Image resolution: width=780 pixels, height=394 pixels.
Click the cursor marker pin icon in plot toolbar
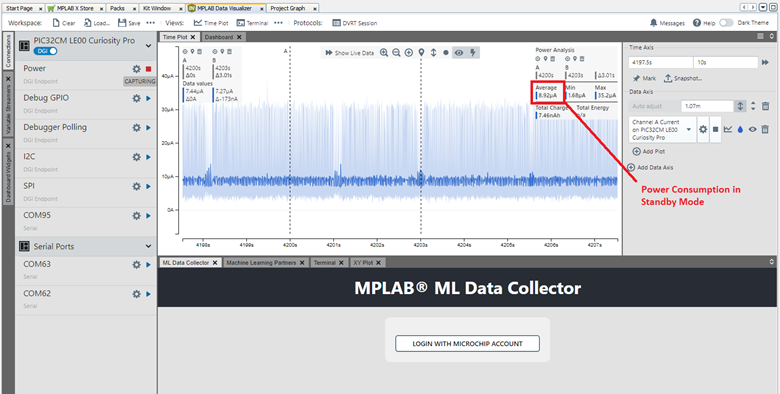click(421, 53)
